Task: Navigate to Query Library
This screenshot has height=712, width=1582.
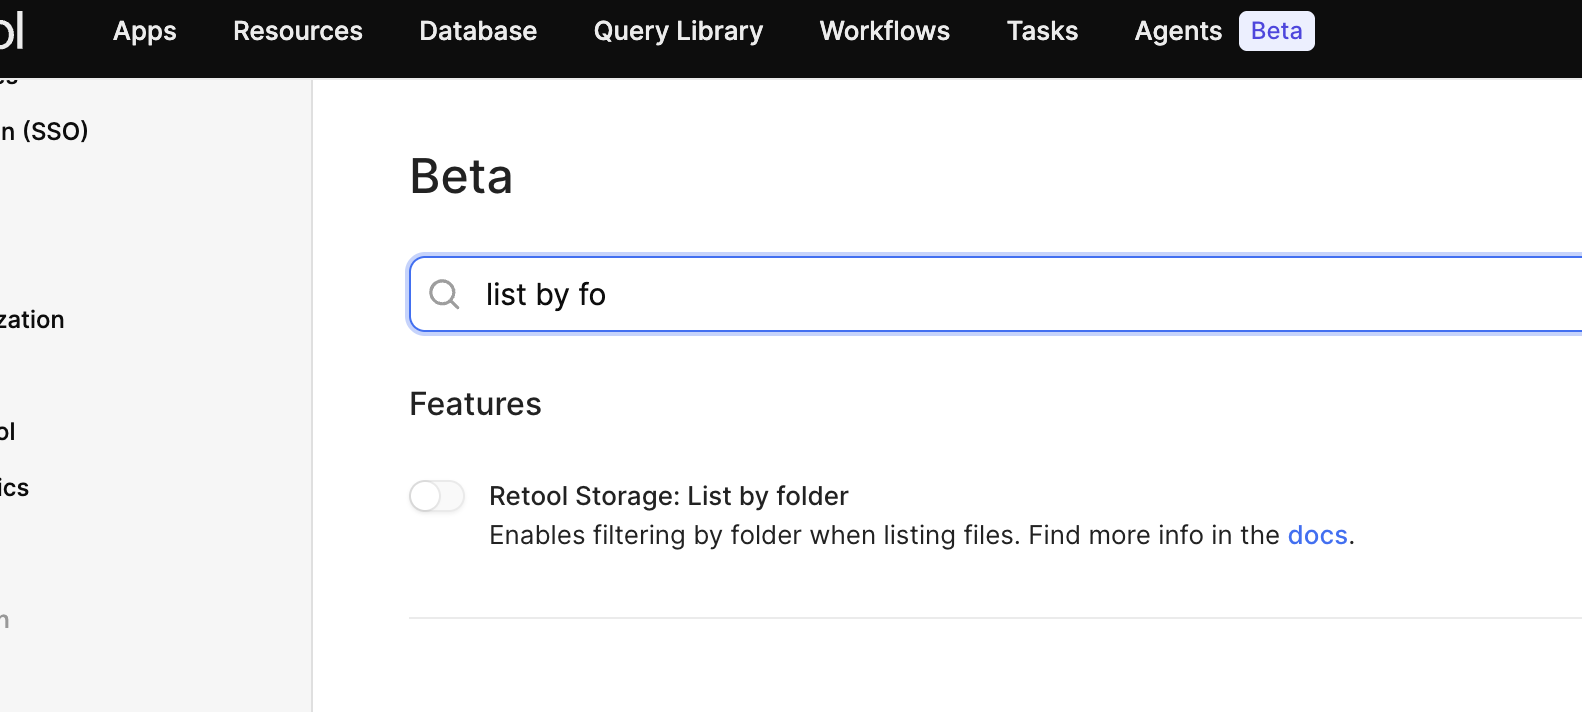Action: (678, 31)
